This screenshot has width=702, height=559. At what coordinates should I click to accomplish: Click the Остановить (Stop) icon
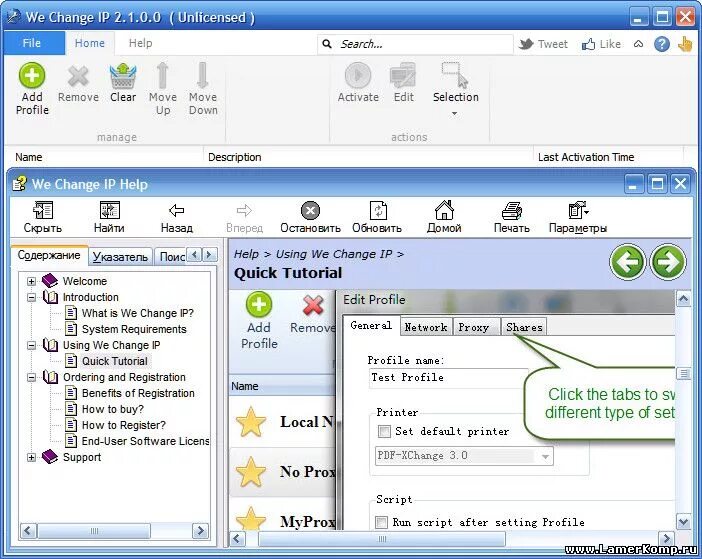[x=310, y=210]
